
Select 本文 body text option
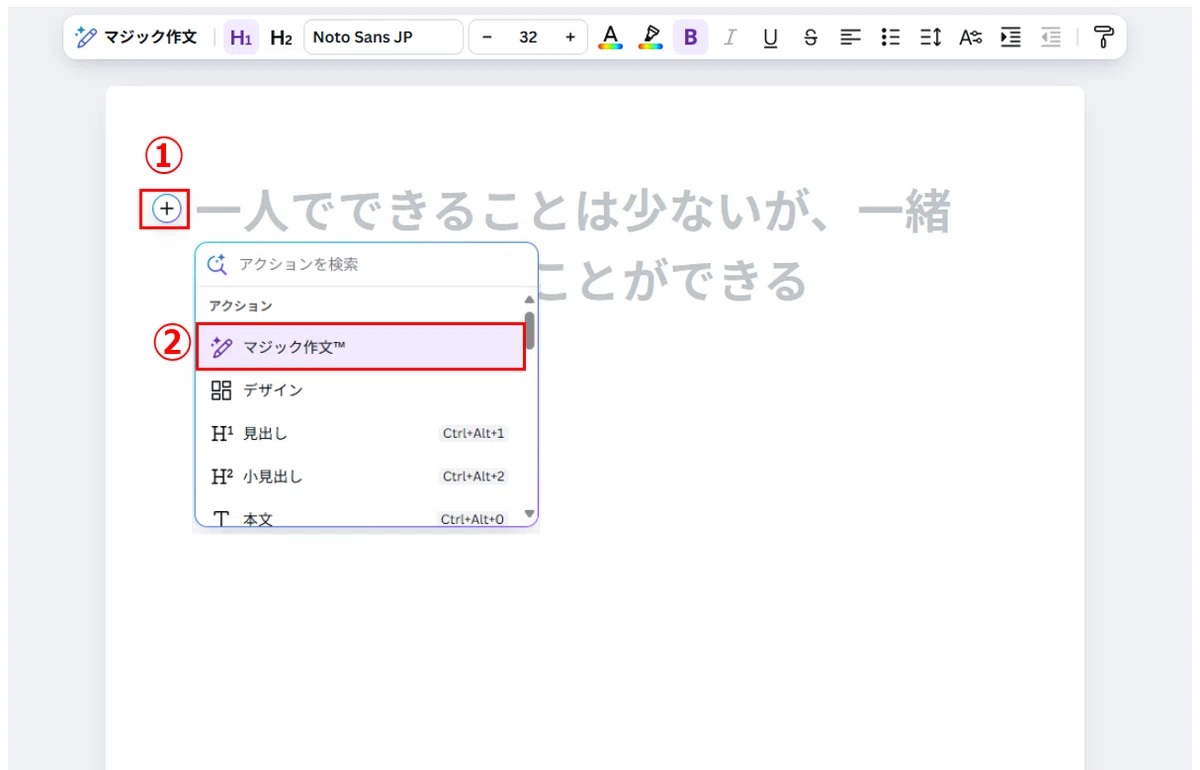(360, 518)
